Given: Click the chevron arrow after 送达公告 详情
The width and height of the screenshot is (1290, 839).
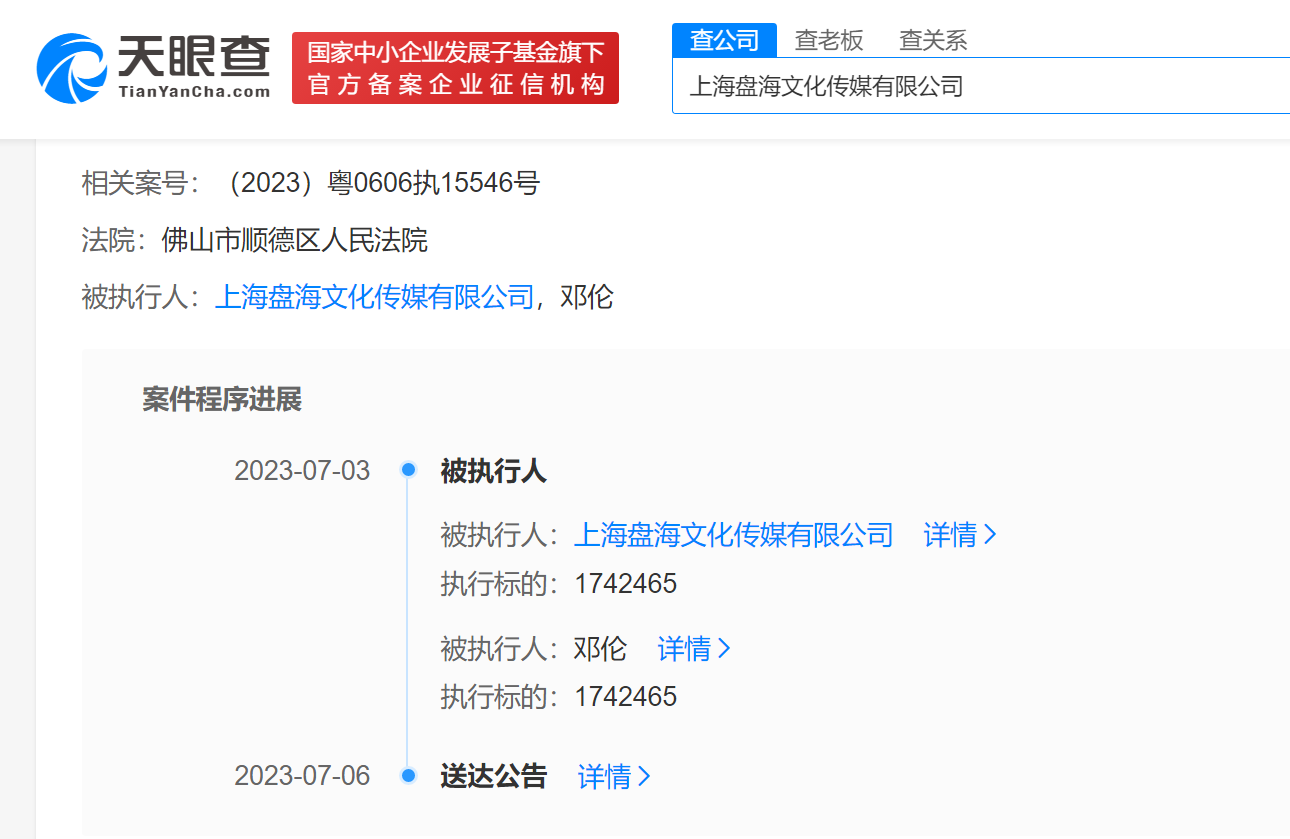Looking at the screenshot, I should pyautogui.click(x=645, y=777).
